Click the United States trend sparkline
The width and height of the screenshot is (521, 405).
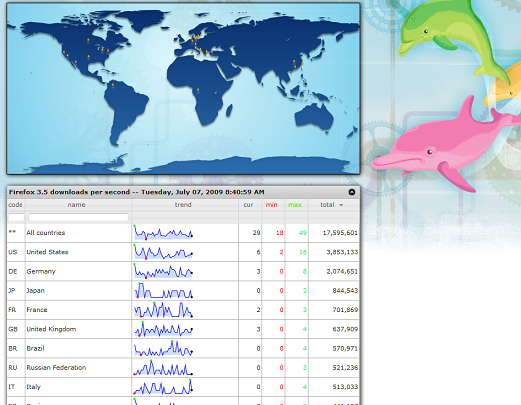[x=163, y=252]
